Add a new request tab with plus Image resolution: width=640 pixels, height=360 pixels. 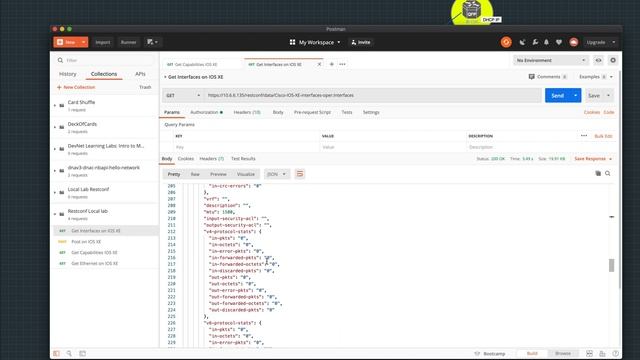331,64
